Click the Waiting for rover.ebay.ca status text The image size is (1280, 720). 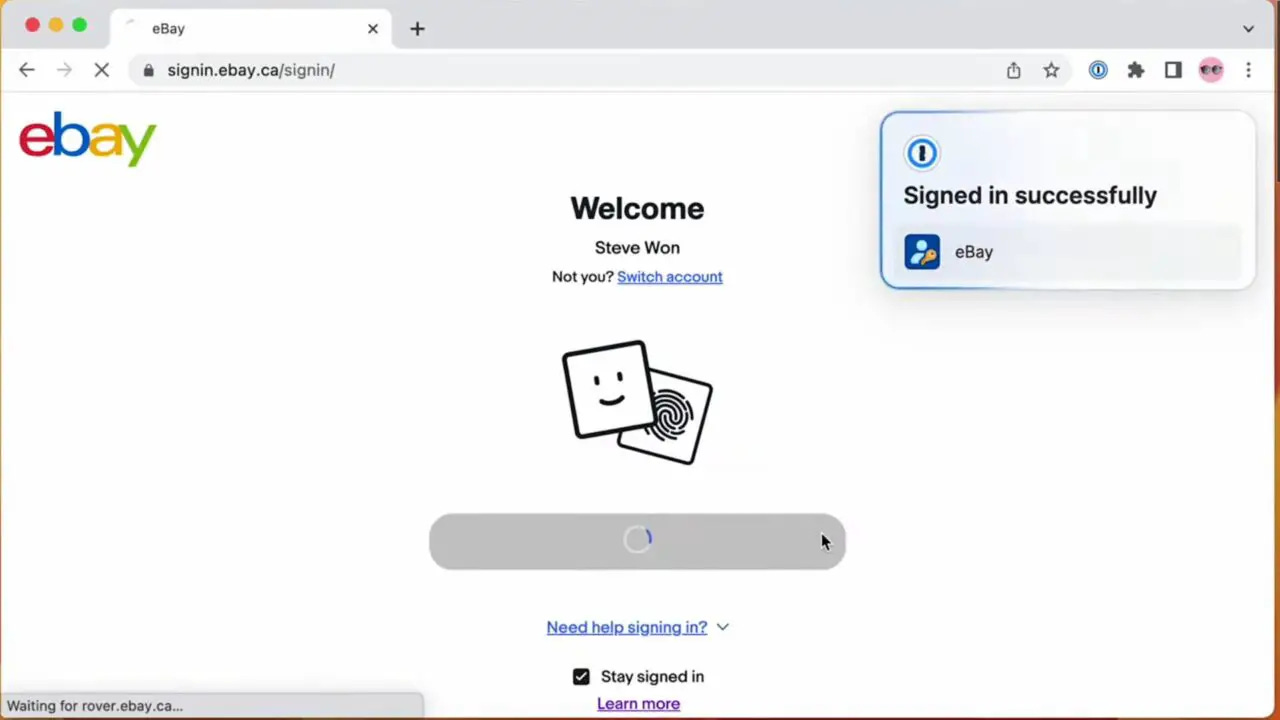(x=95, y=706)
